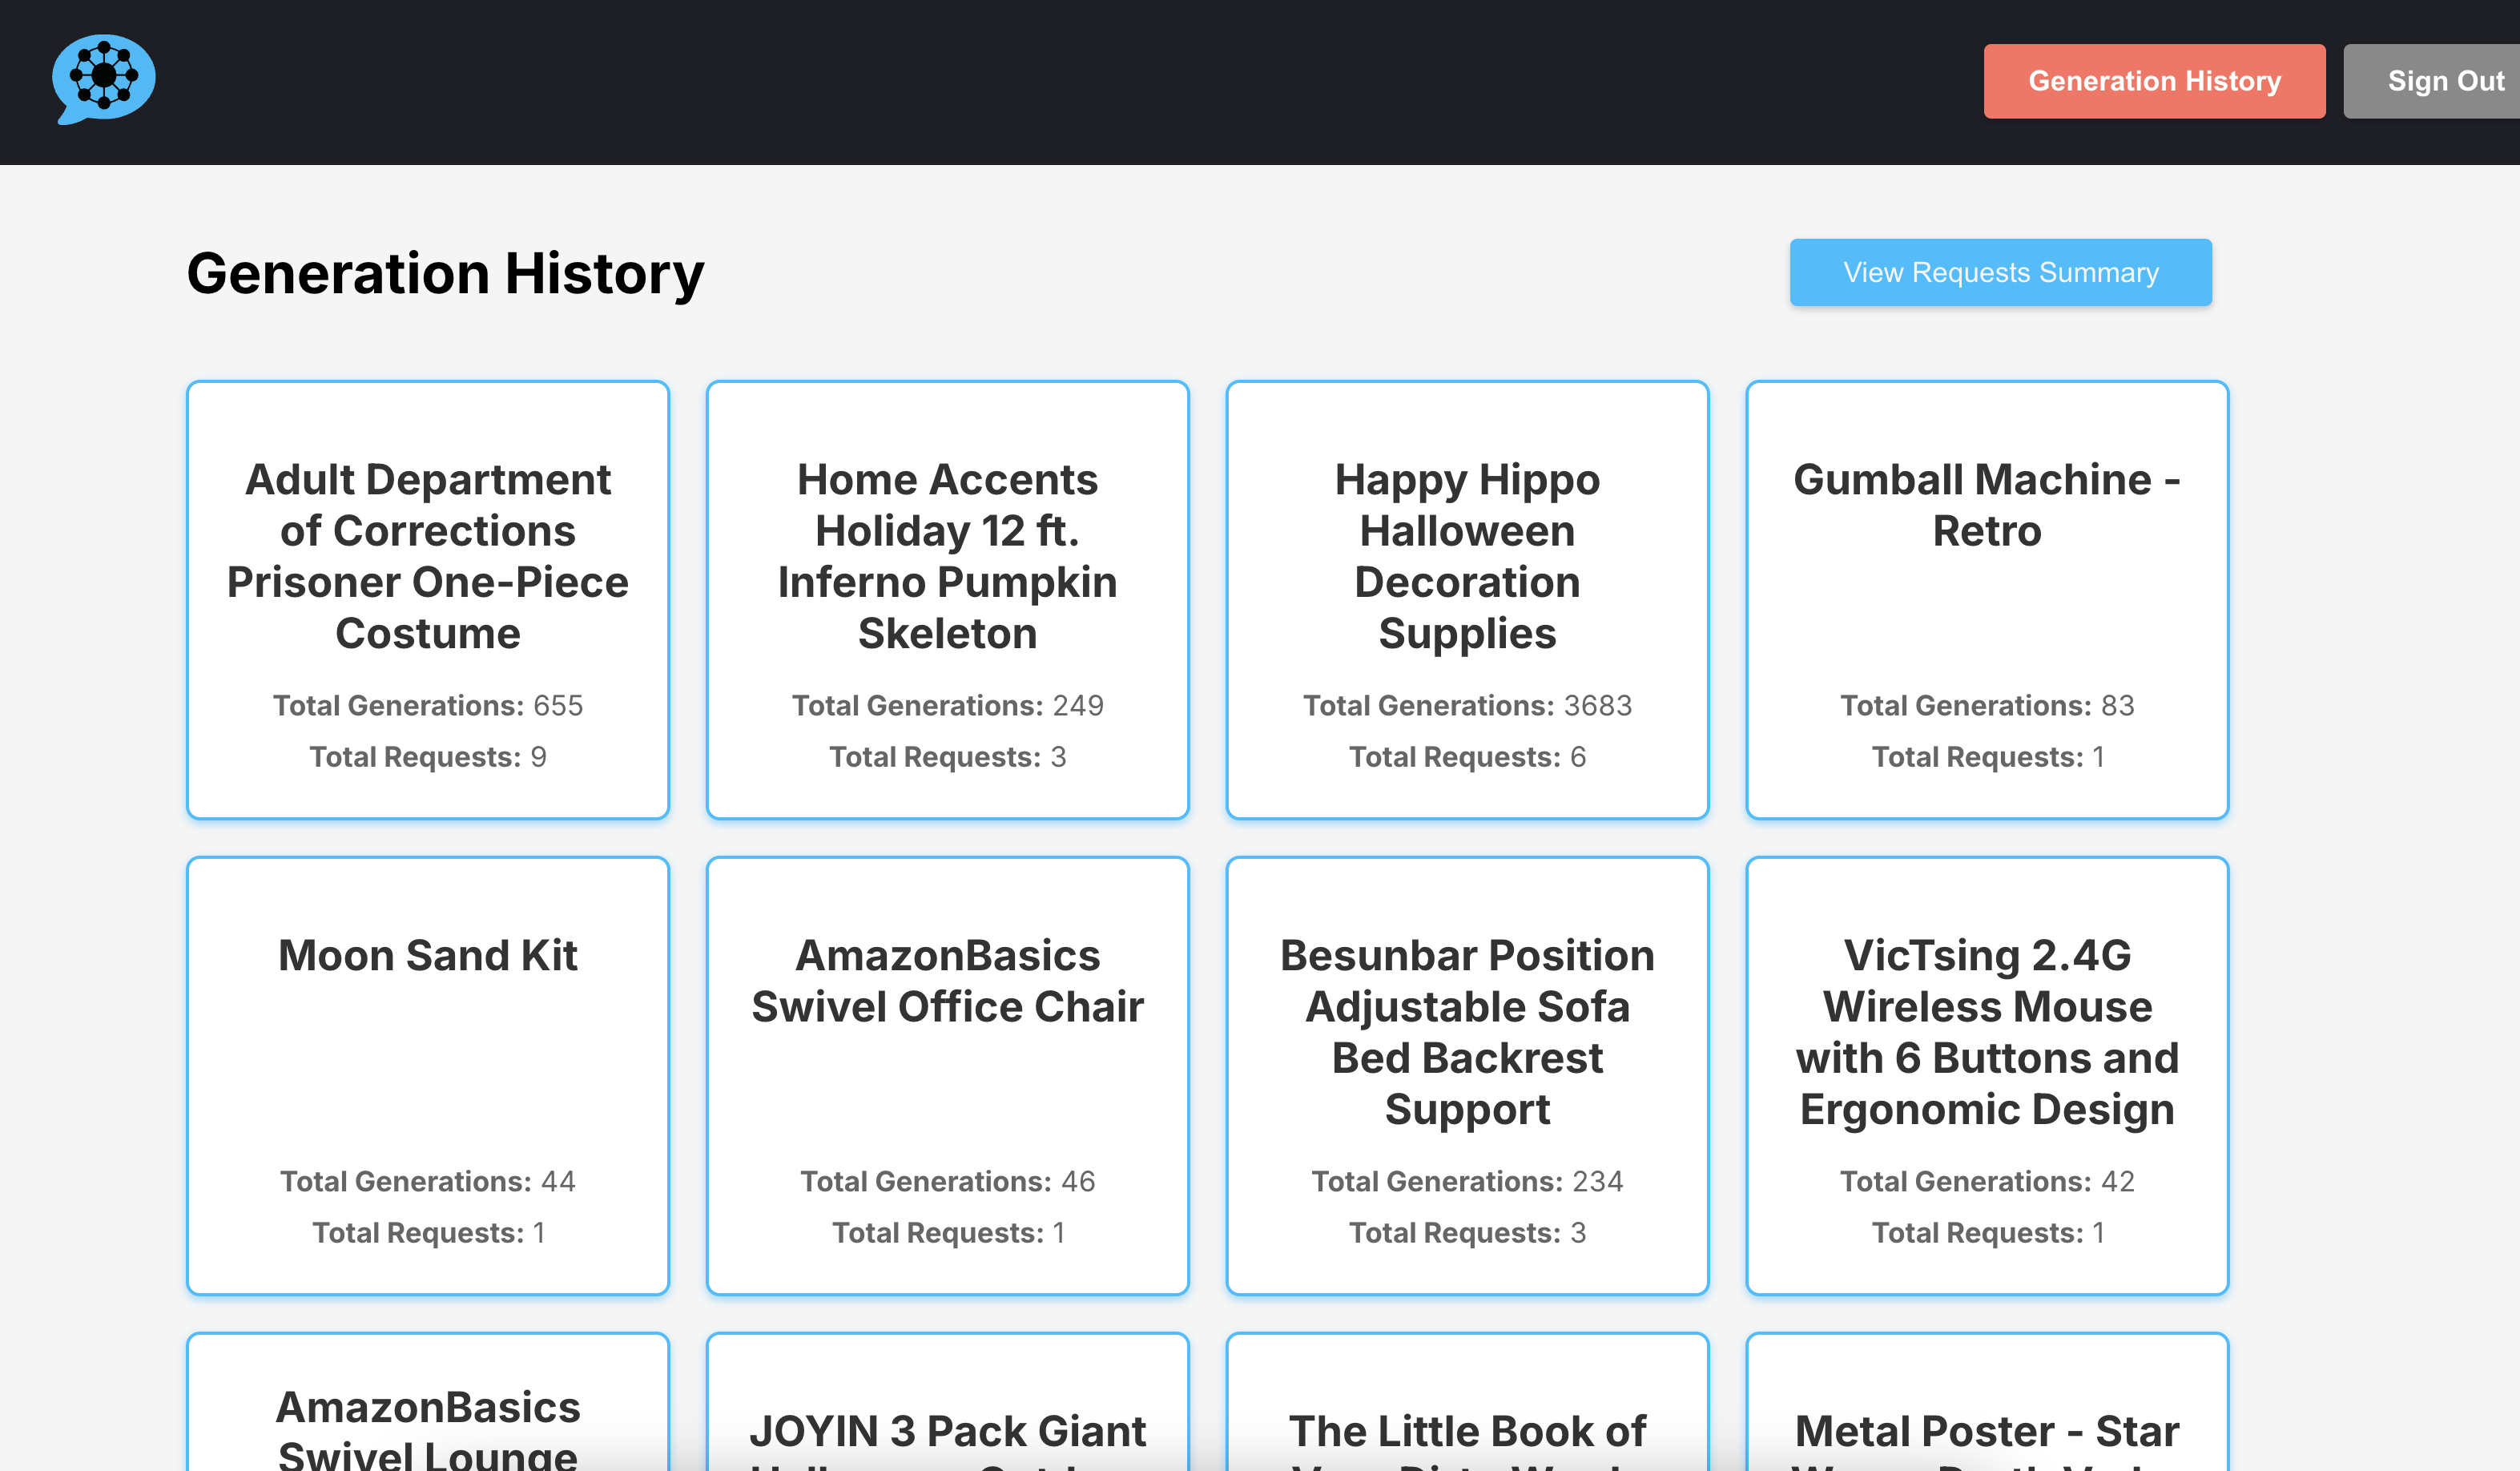This screenshot has height=1471, width=2520.
Task: Click the Generation History page heading
Action: click(x=445, y=273)
